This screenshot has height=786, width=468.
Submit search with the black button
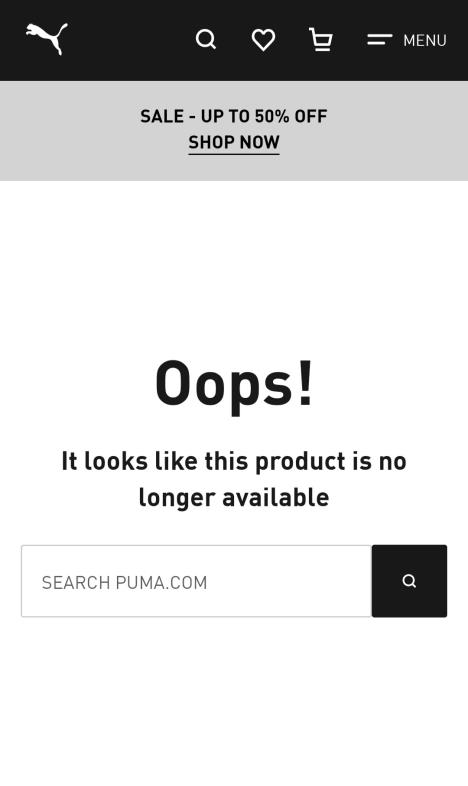point(409,581)
